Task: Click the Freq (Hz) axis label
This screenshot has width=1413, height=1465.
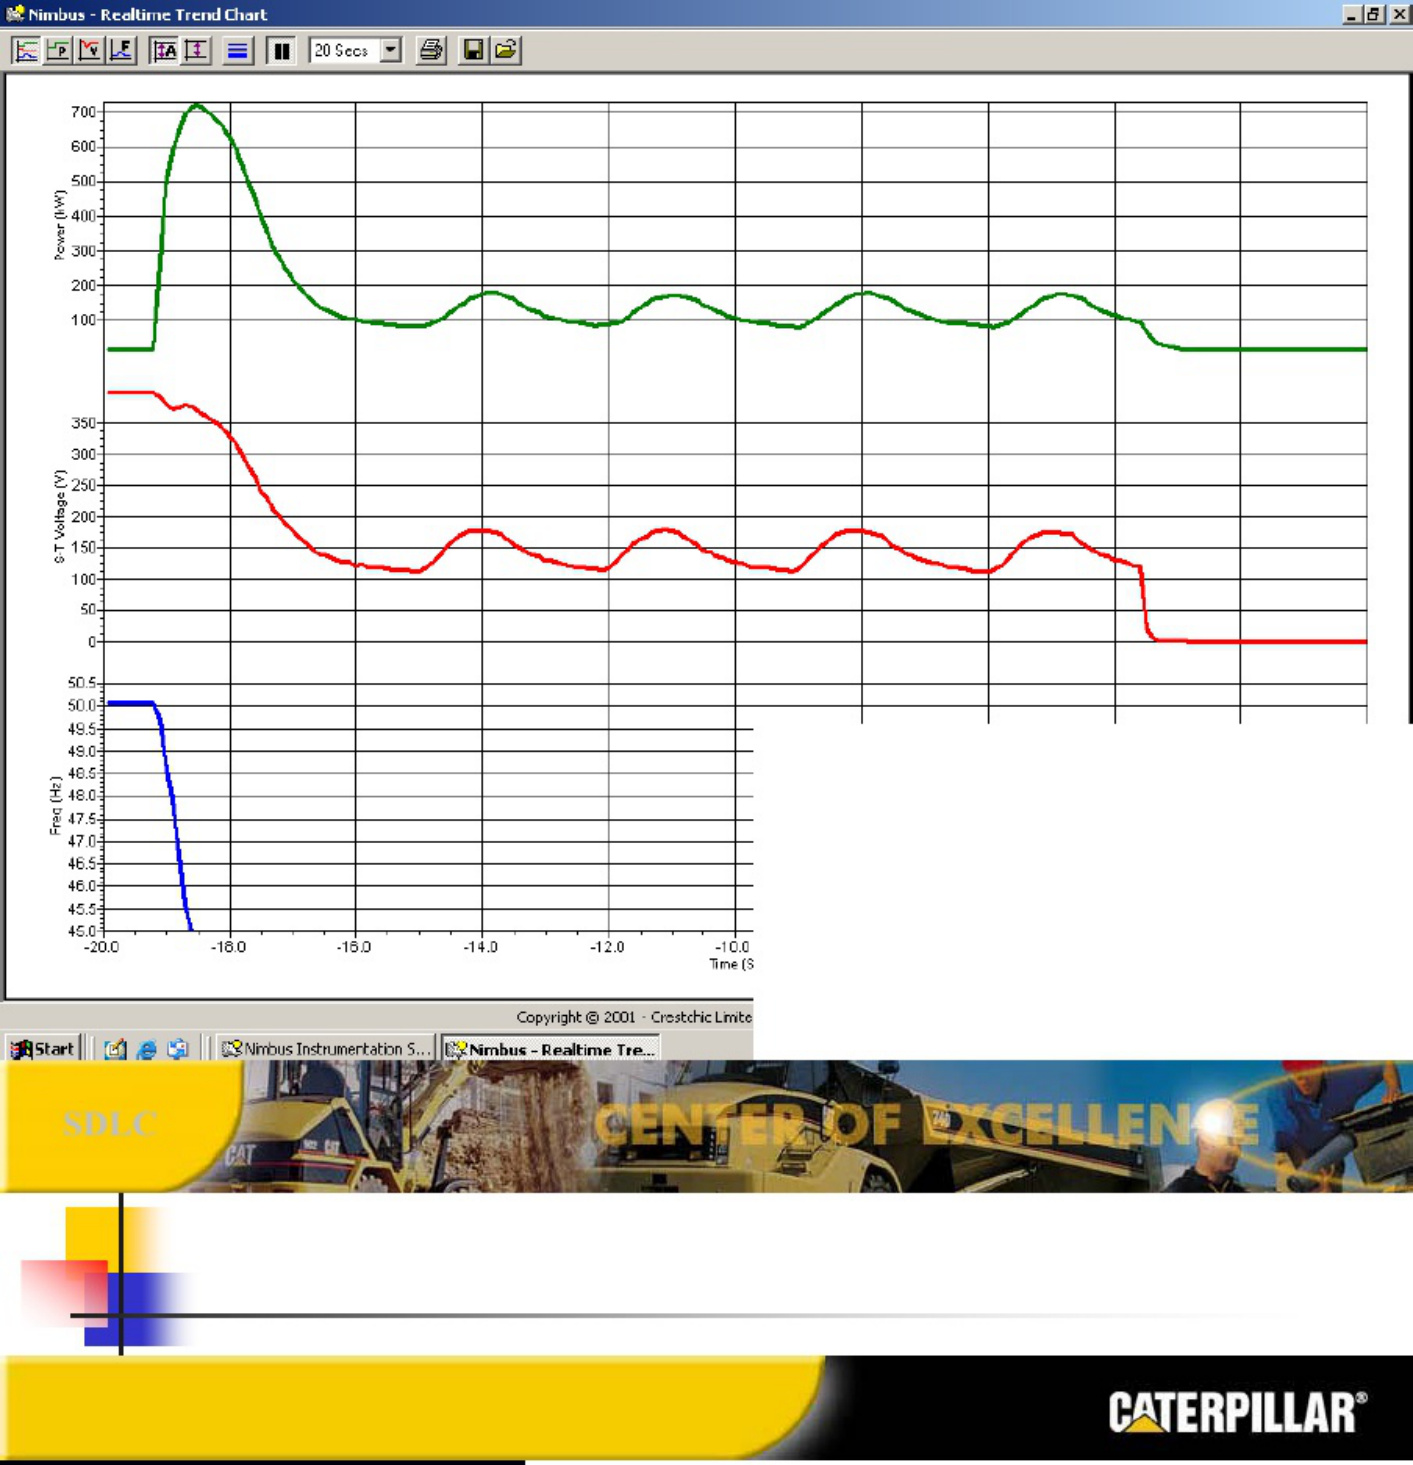Action: [56, 804]
